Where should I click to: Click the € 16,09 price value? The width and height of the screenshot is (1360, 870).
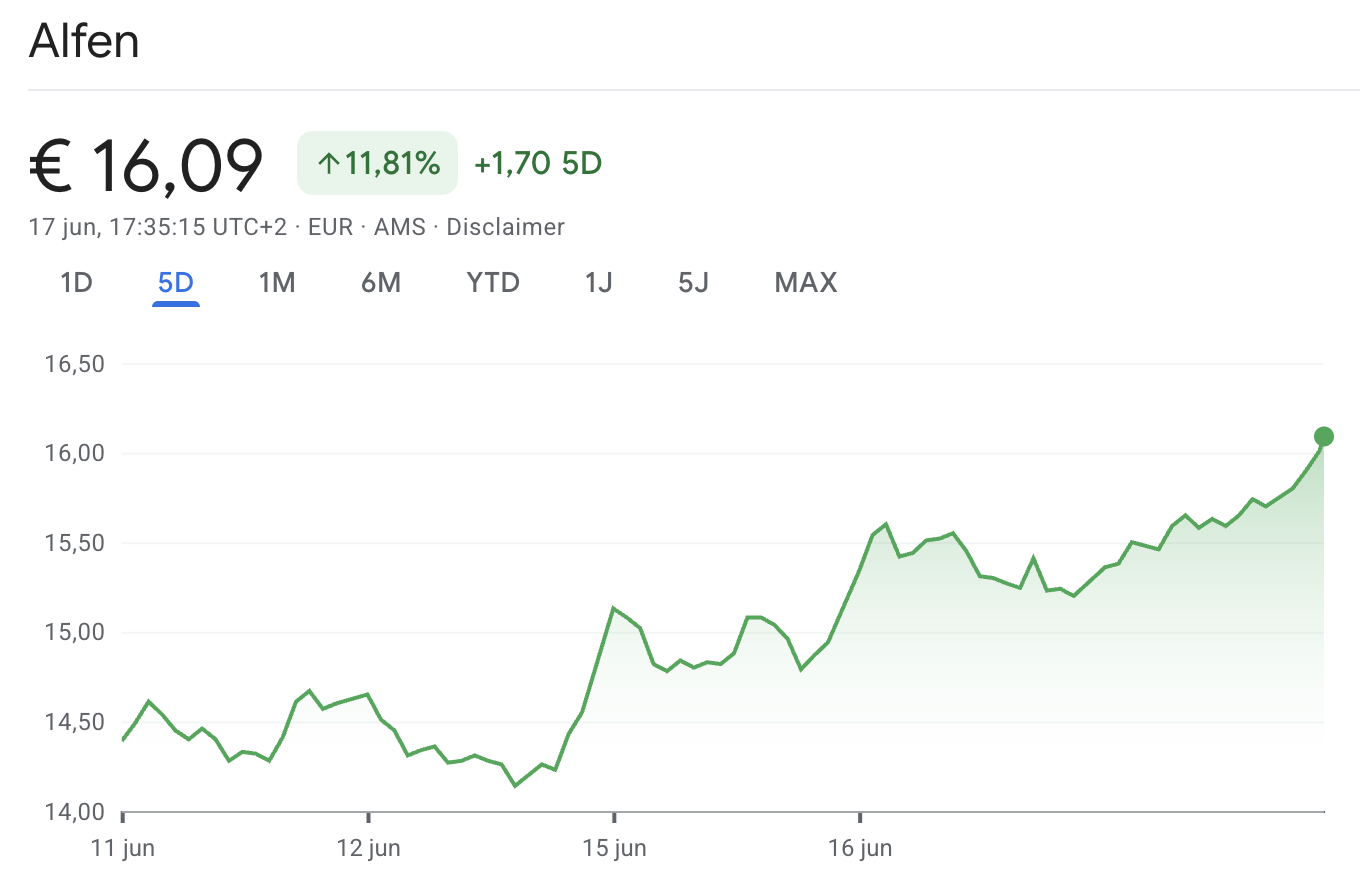pos(146,164)
